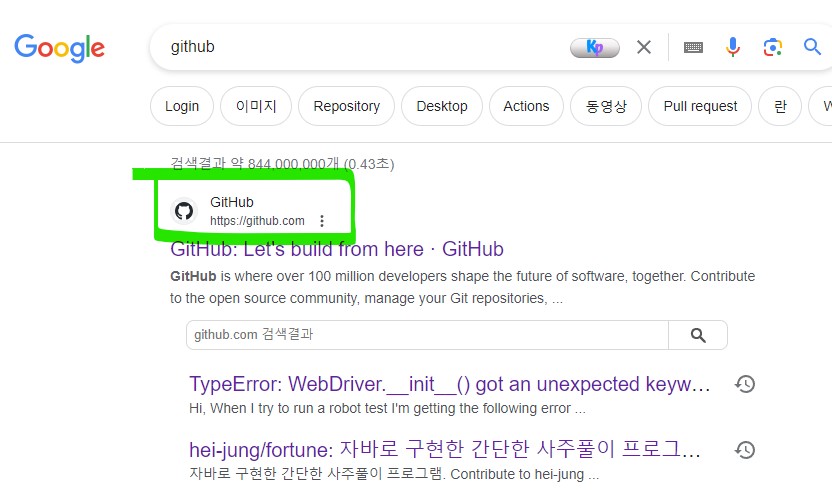Screen dimensions: 832x503
Task: Click the GitHub site name above URL
Action: click(x=232, y=202)
